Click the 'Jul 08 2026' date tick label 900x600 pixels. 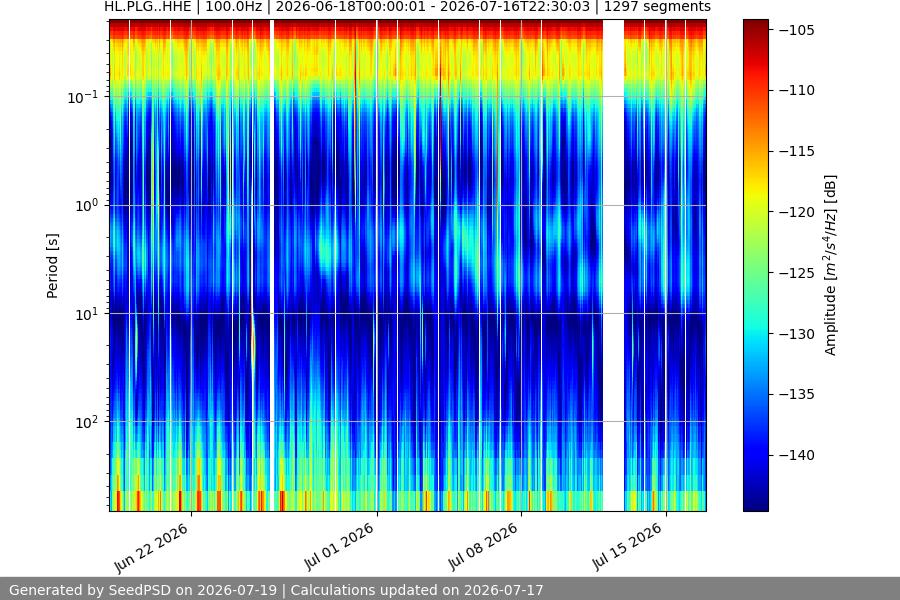click(483, 546)
